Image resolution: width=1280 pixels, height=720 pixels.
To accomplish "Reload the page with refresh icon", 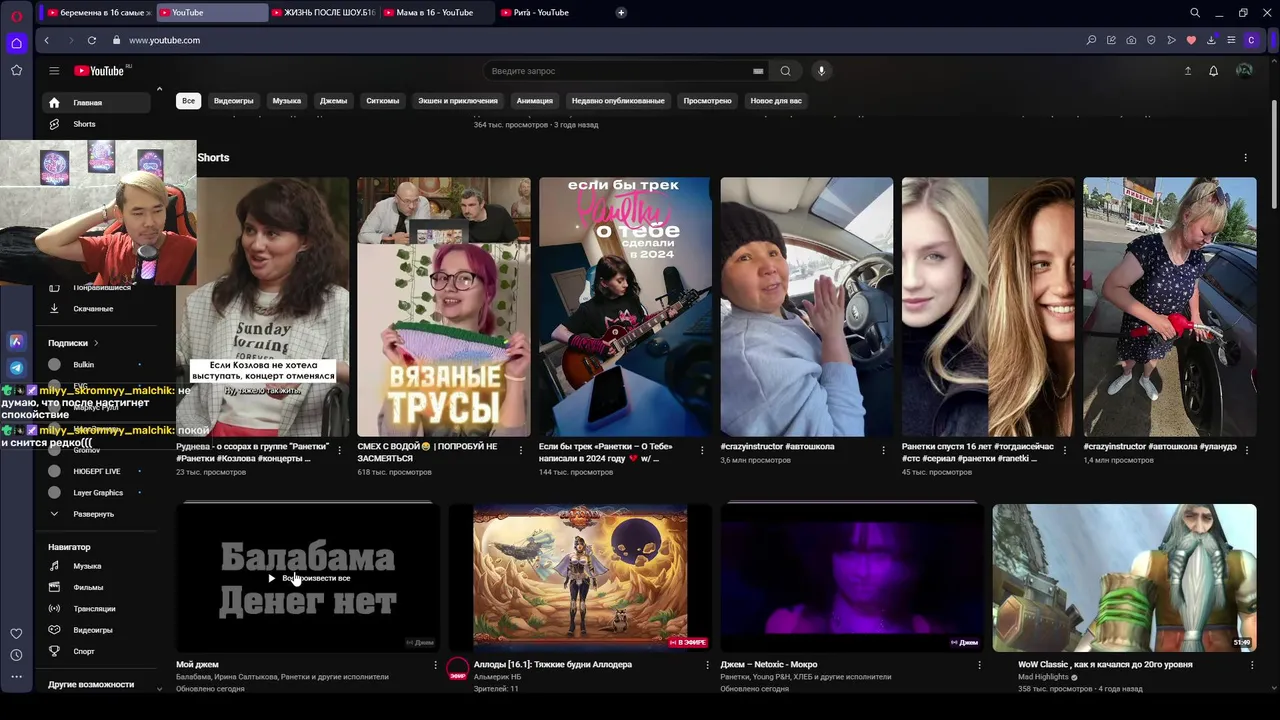I will (92, 40).
